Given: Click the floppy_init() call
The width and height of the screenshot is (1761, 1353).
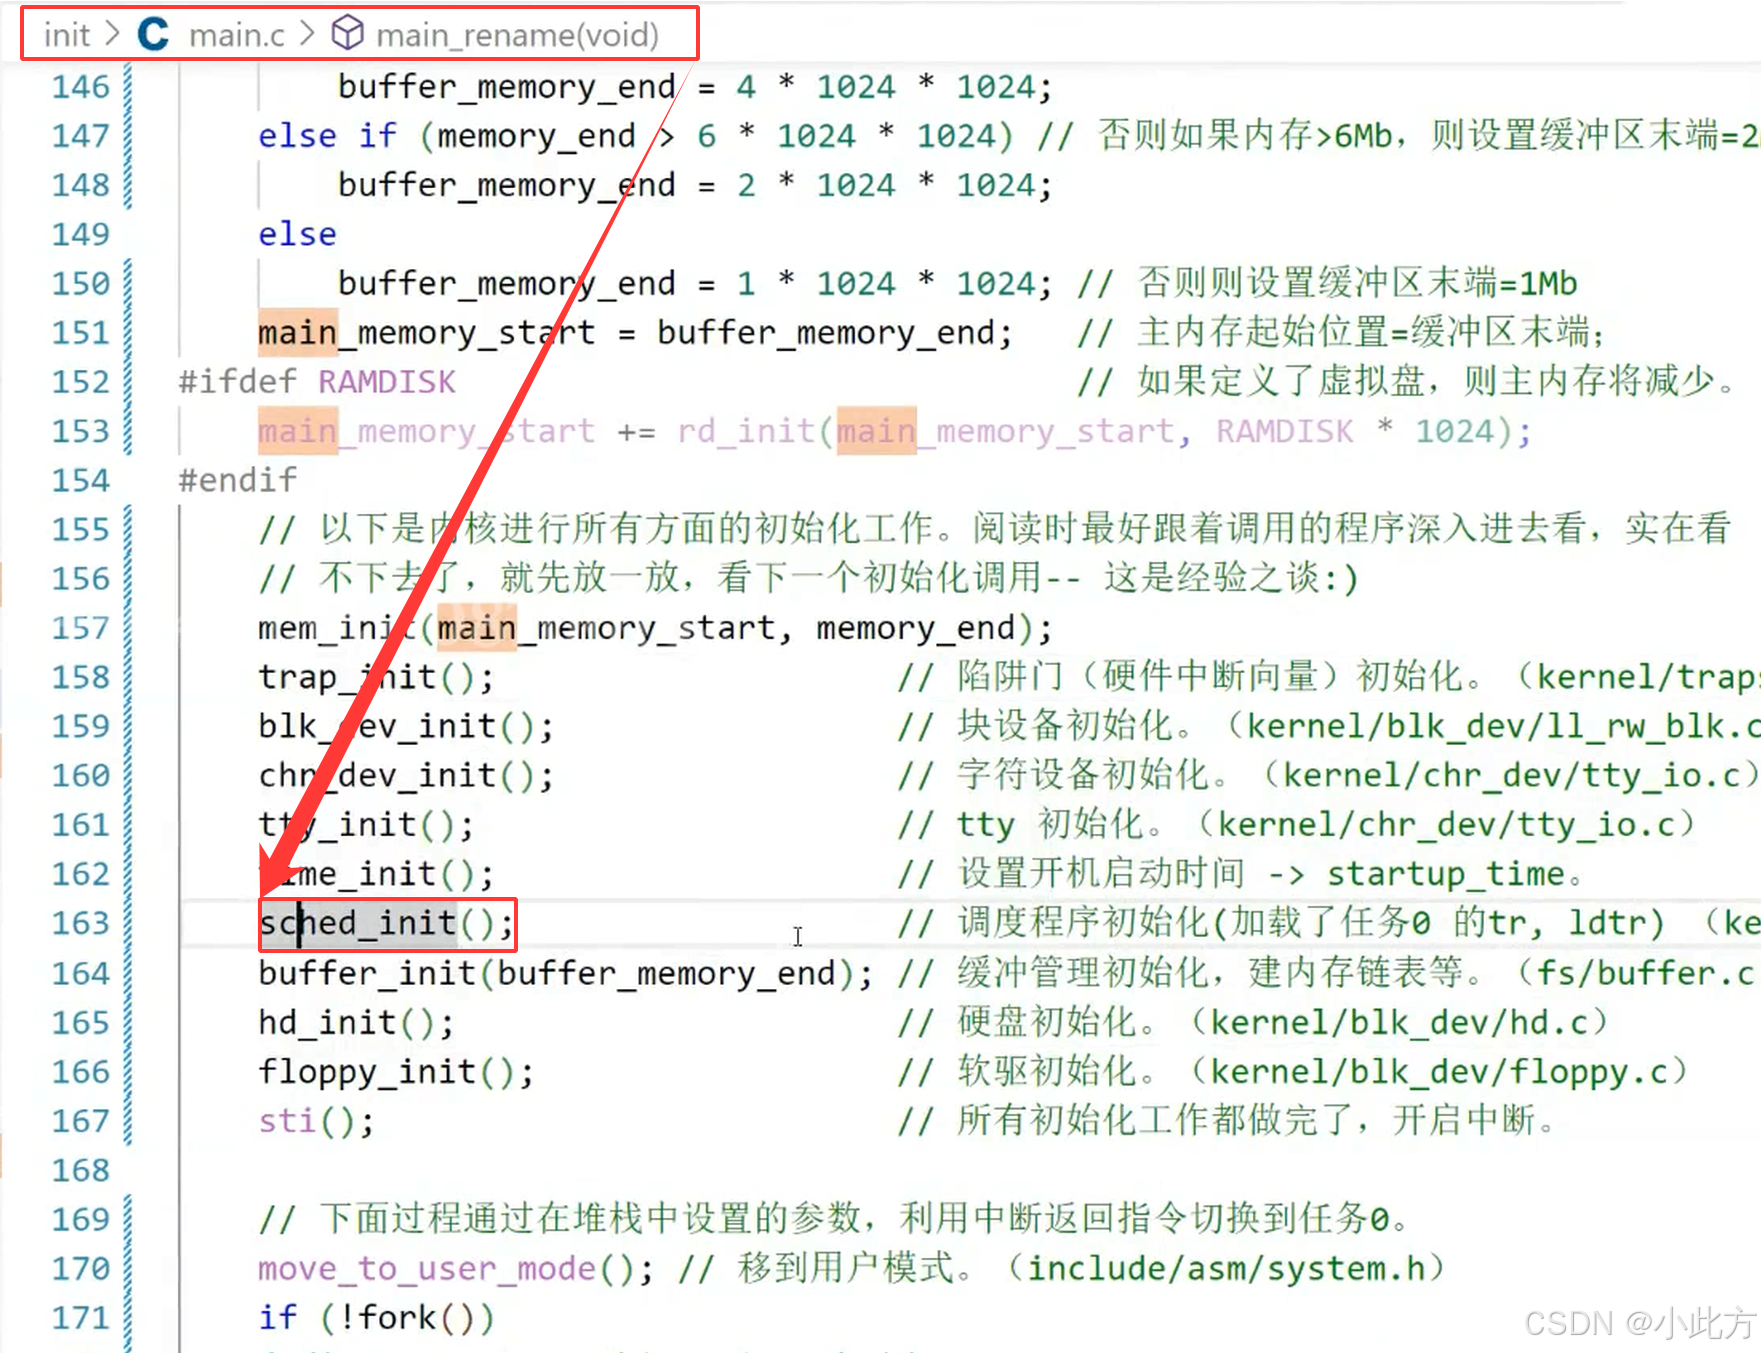Looking at the screenshot, I should click(396, 1072).
